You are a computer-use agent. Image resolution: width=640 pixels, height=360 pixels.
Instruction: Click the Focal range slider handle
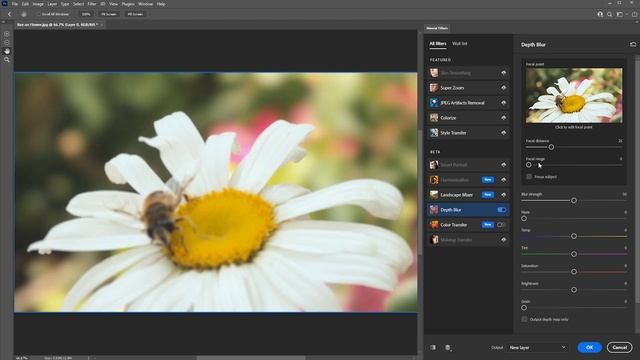click(x=529, y=165)
